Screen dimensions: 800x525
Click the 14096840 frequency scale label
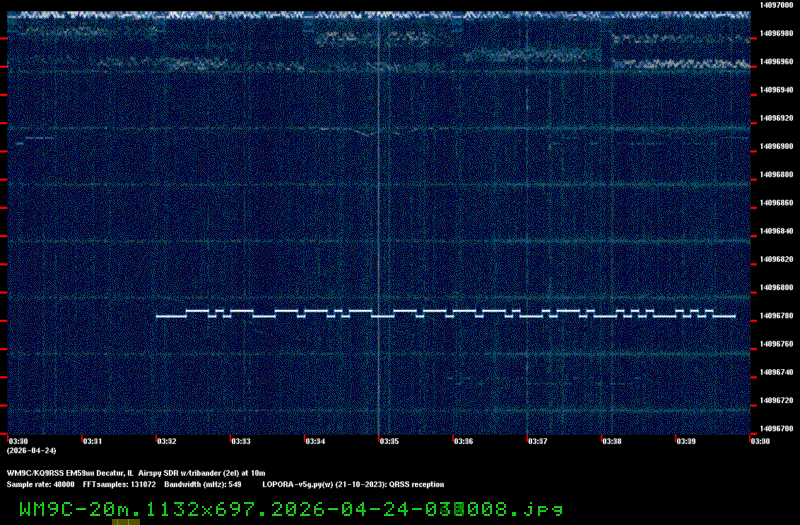(776, 231)
